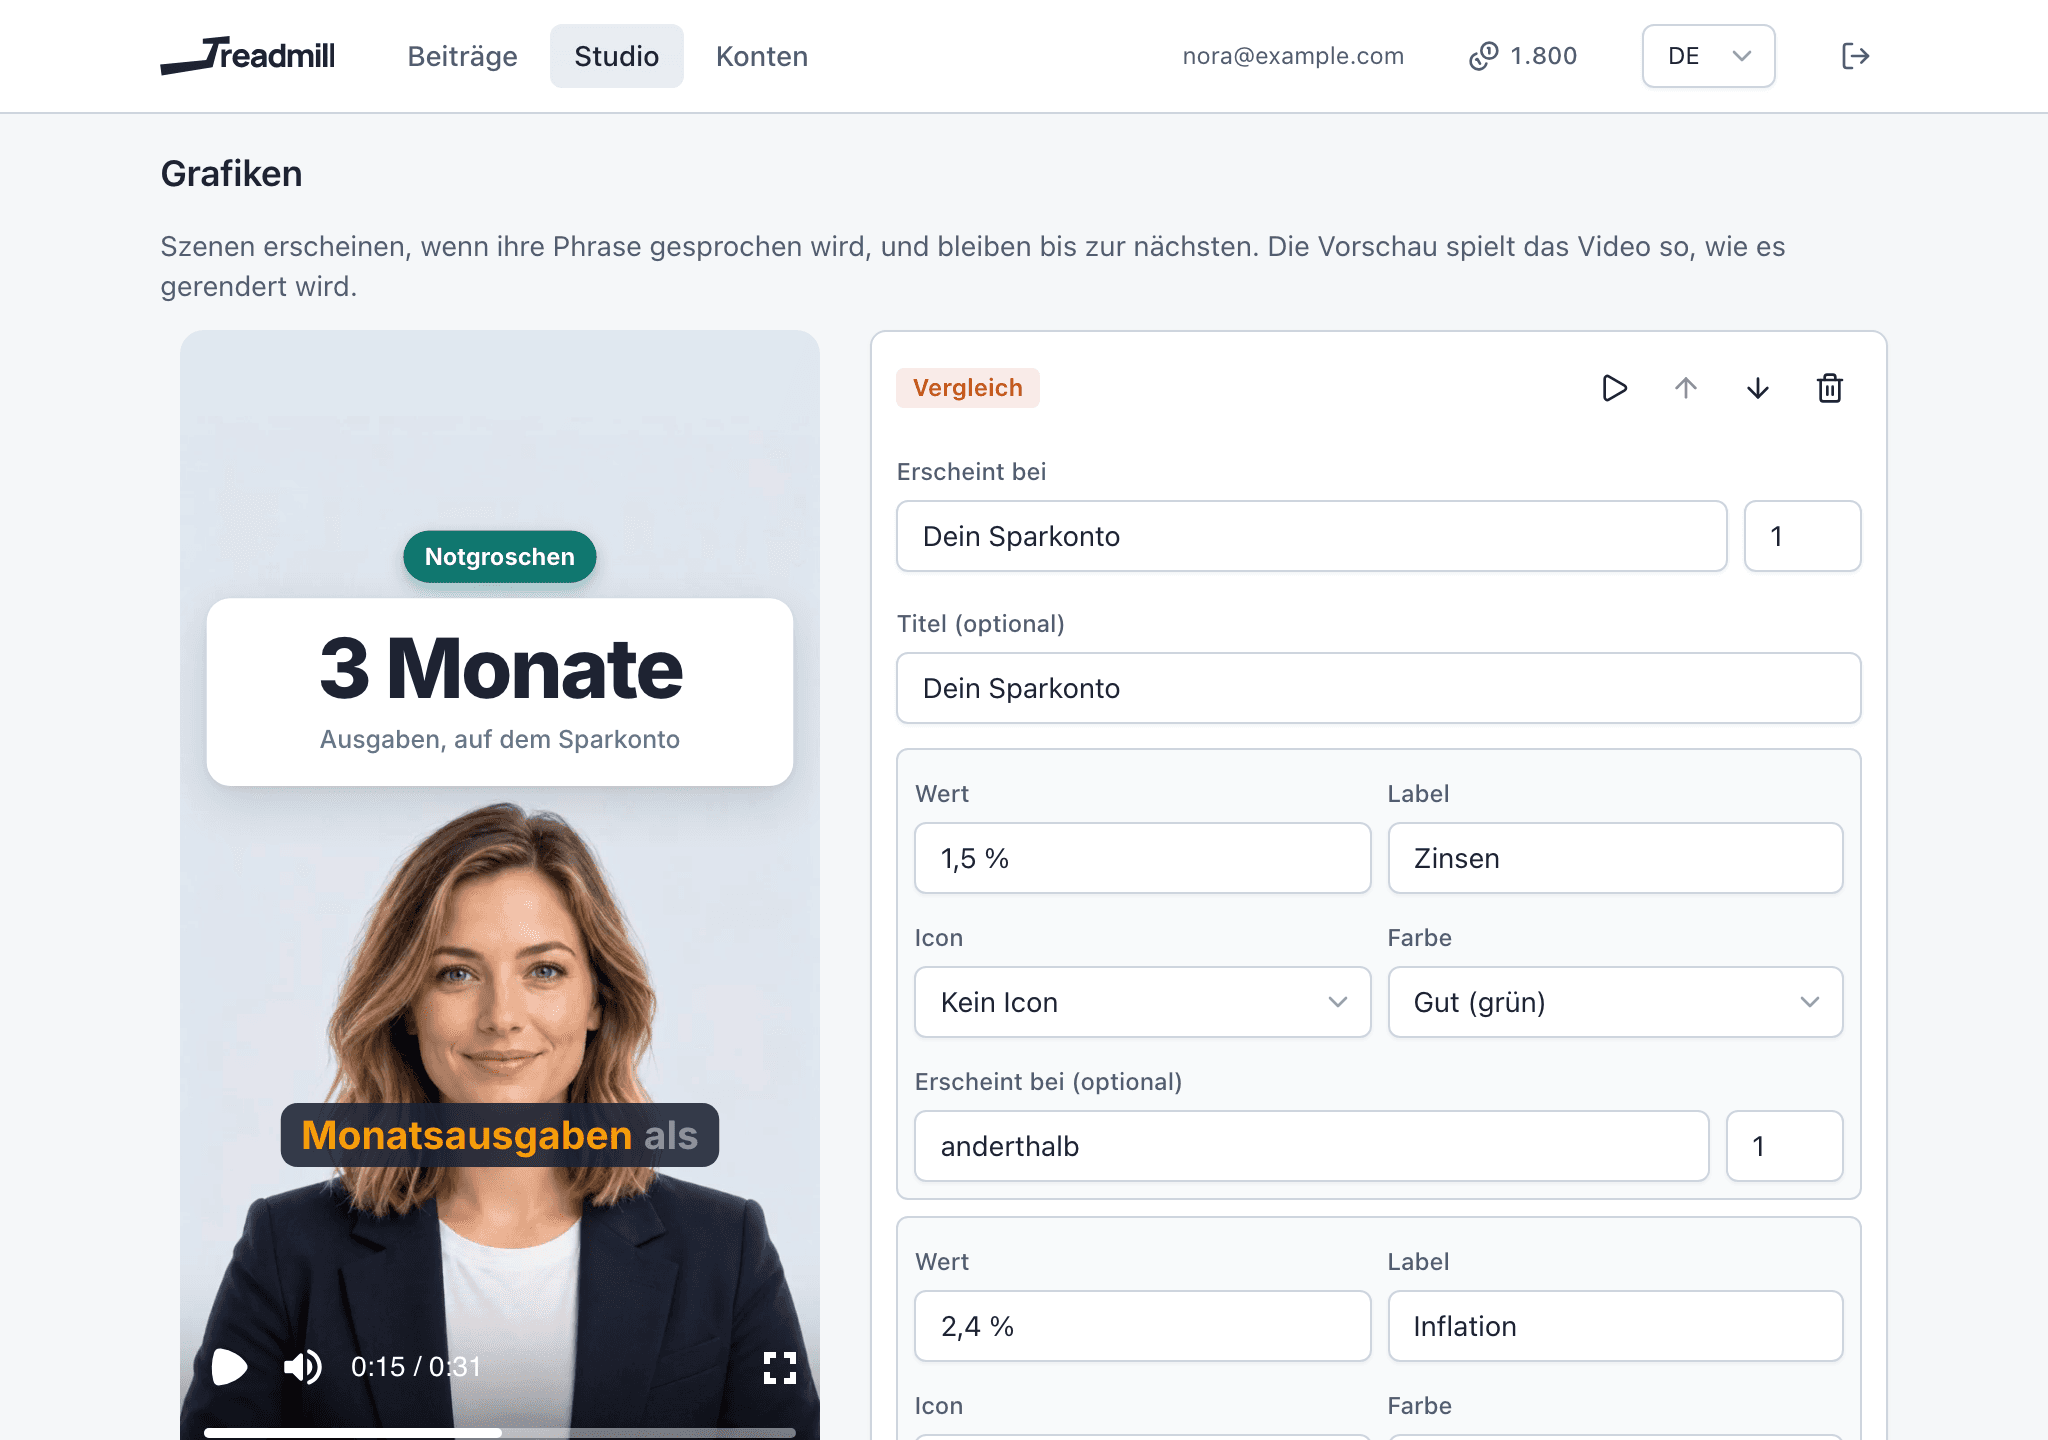Click the Vergleich scene type badge
Viewport: 2048px width, 1440px height.
pos(967,388)
